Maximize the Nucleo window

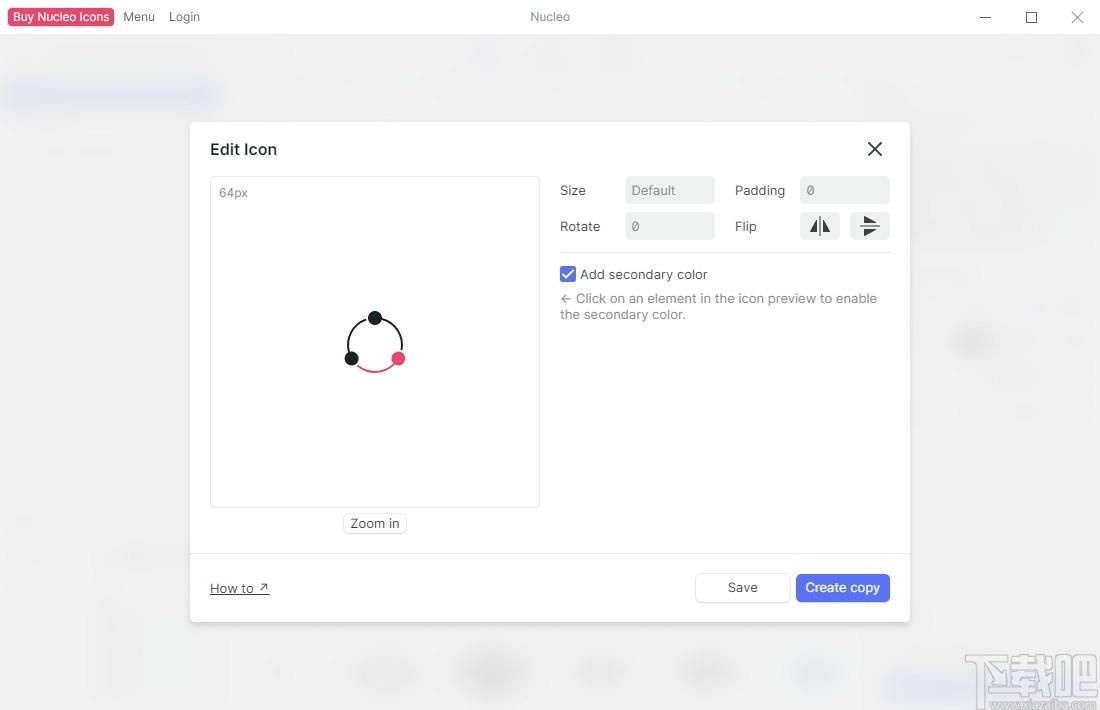click(x=1031, y=17)
